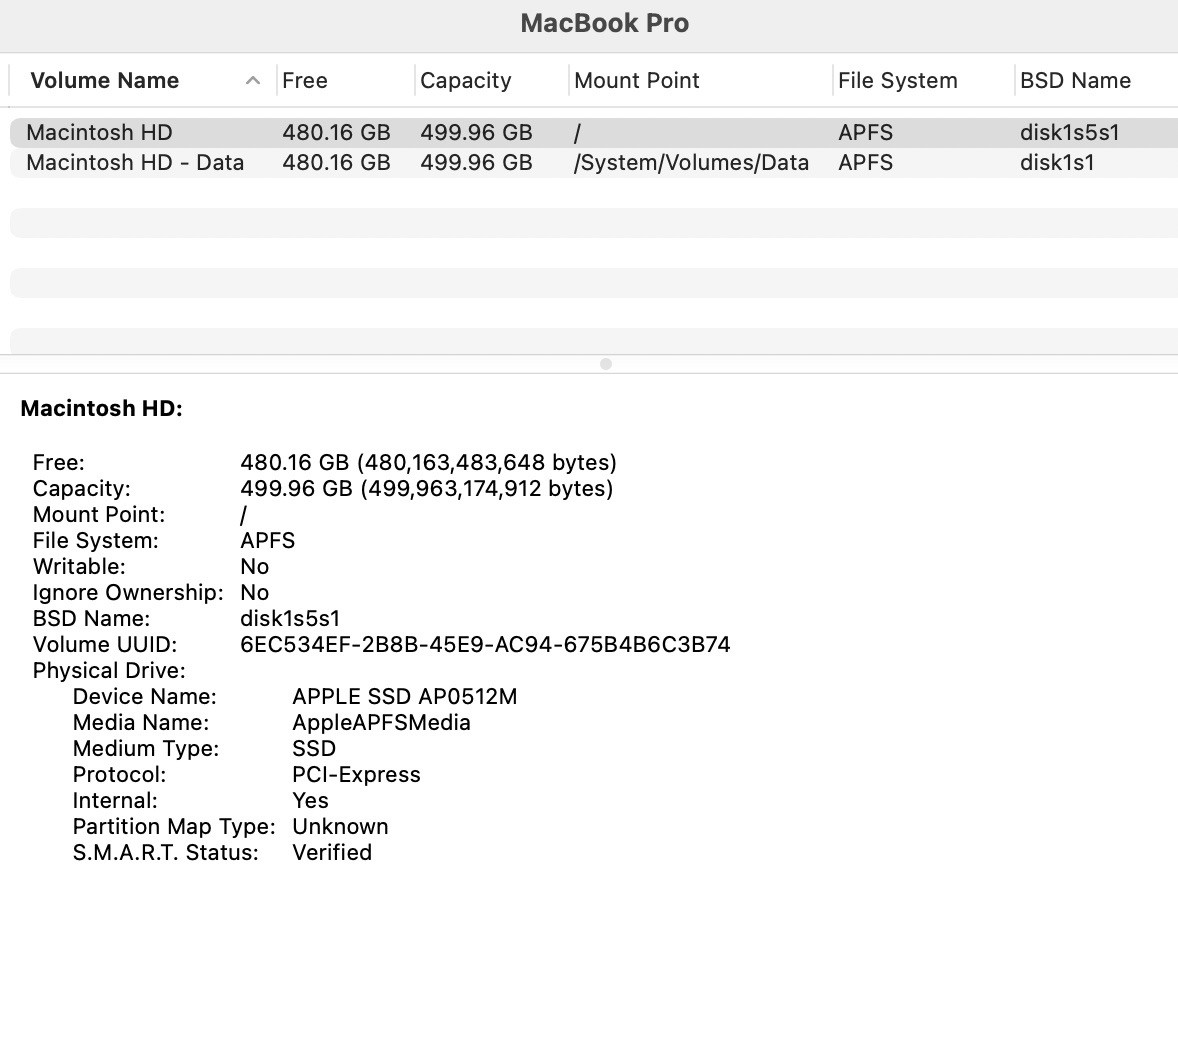The width and height of the screenshot is (1178, 1060).
Task: Click APFS cell in Macintosh HD row
Action: click(865, 133)
